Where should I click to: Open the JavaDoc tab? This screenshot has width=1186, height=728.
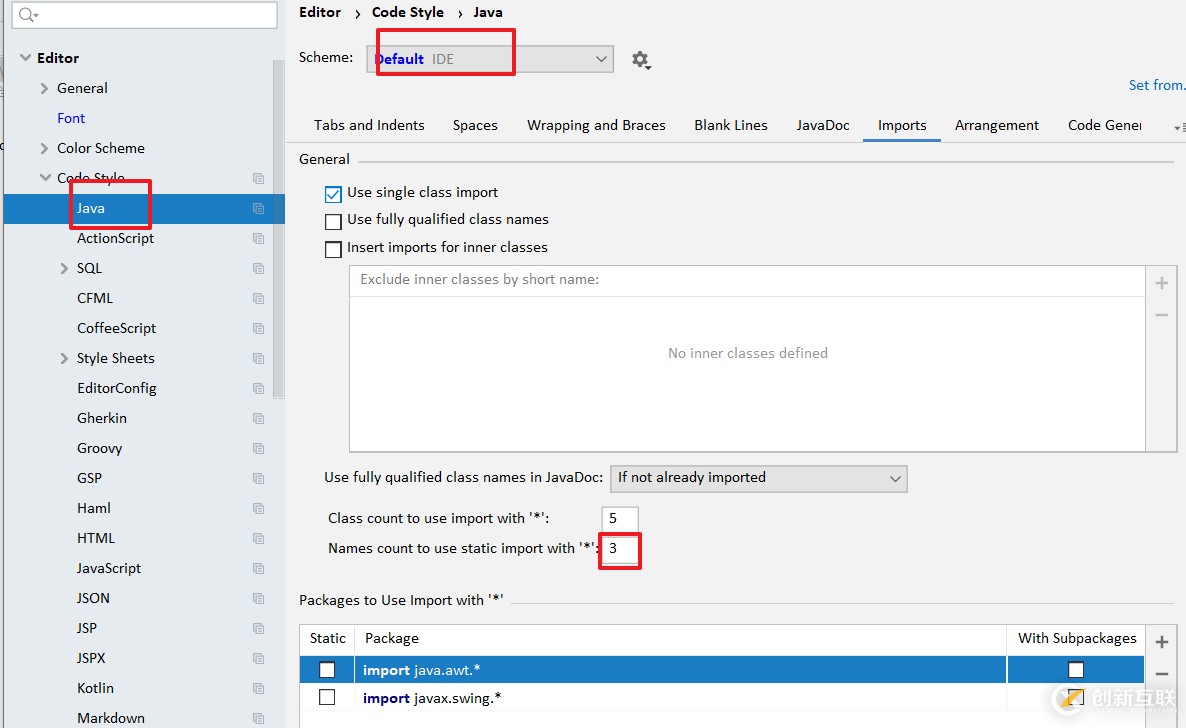[x=823, y=126]
